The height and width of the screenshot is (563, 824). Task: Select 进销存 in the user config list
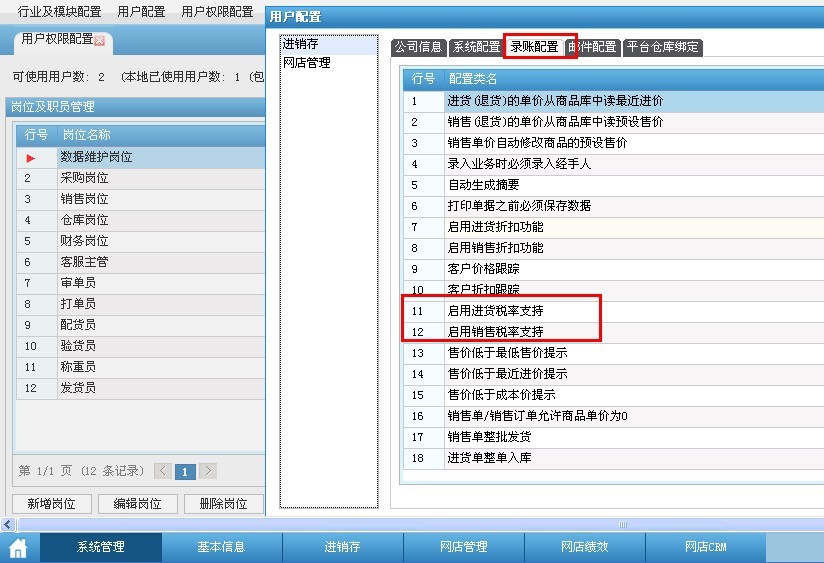[x=329, y=44]
